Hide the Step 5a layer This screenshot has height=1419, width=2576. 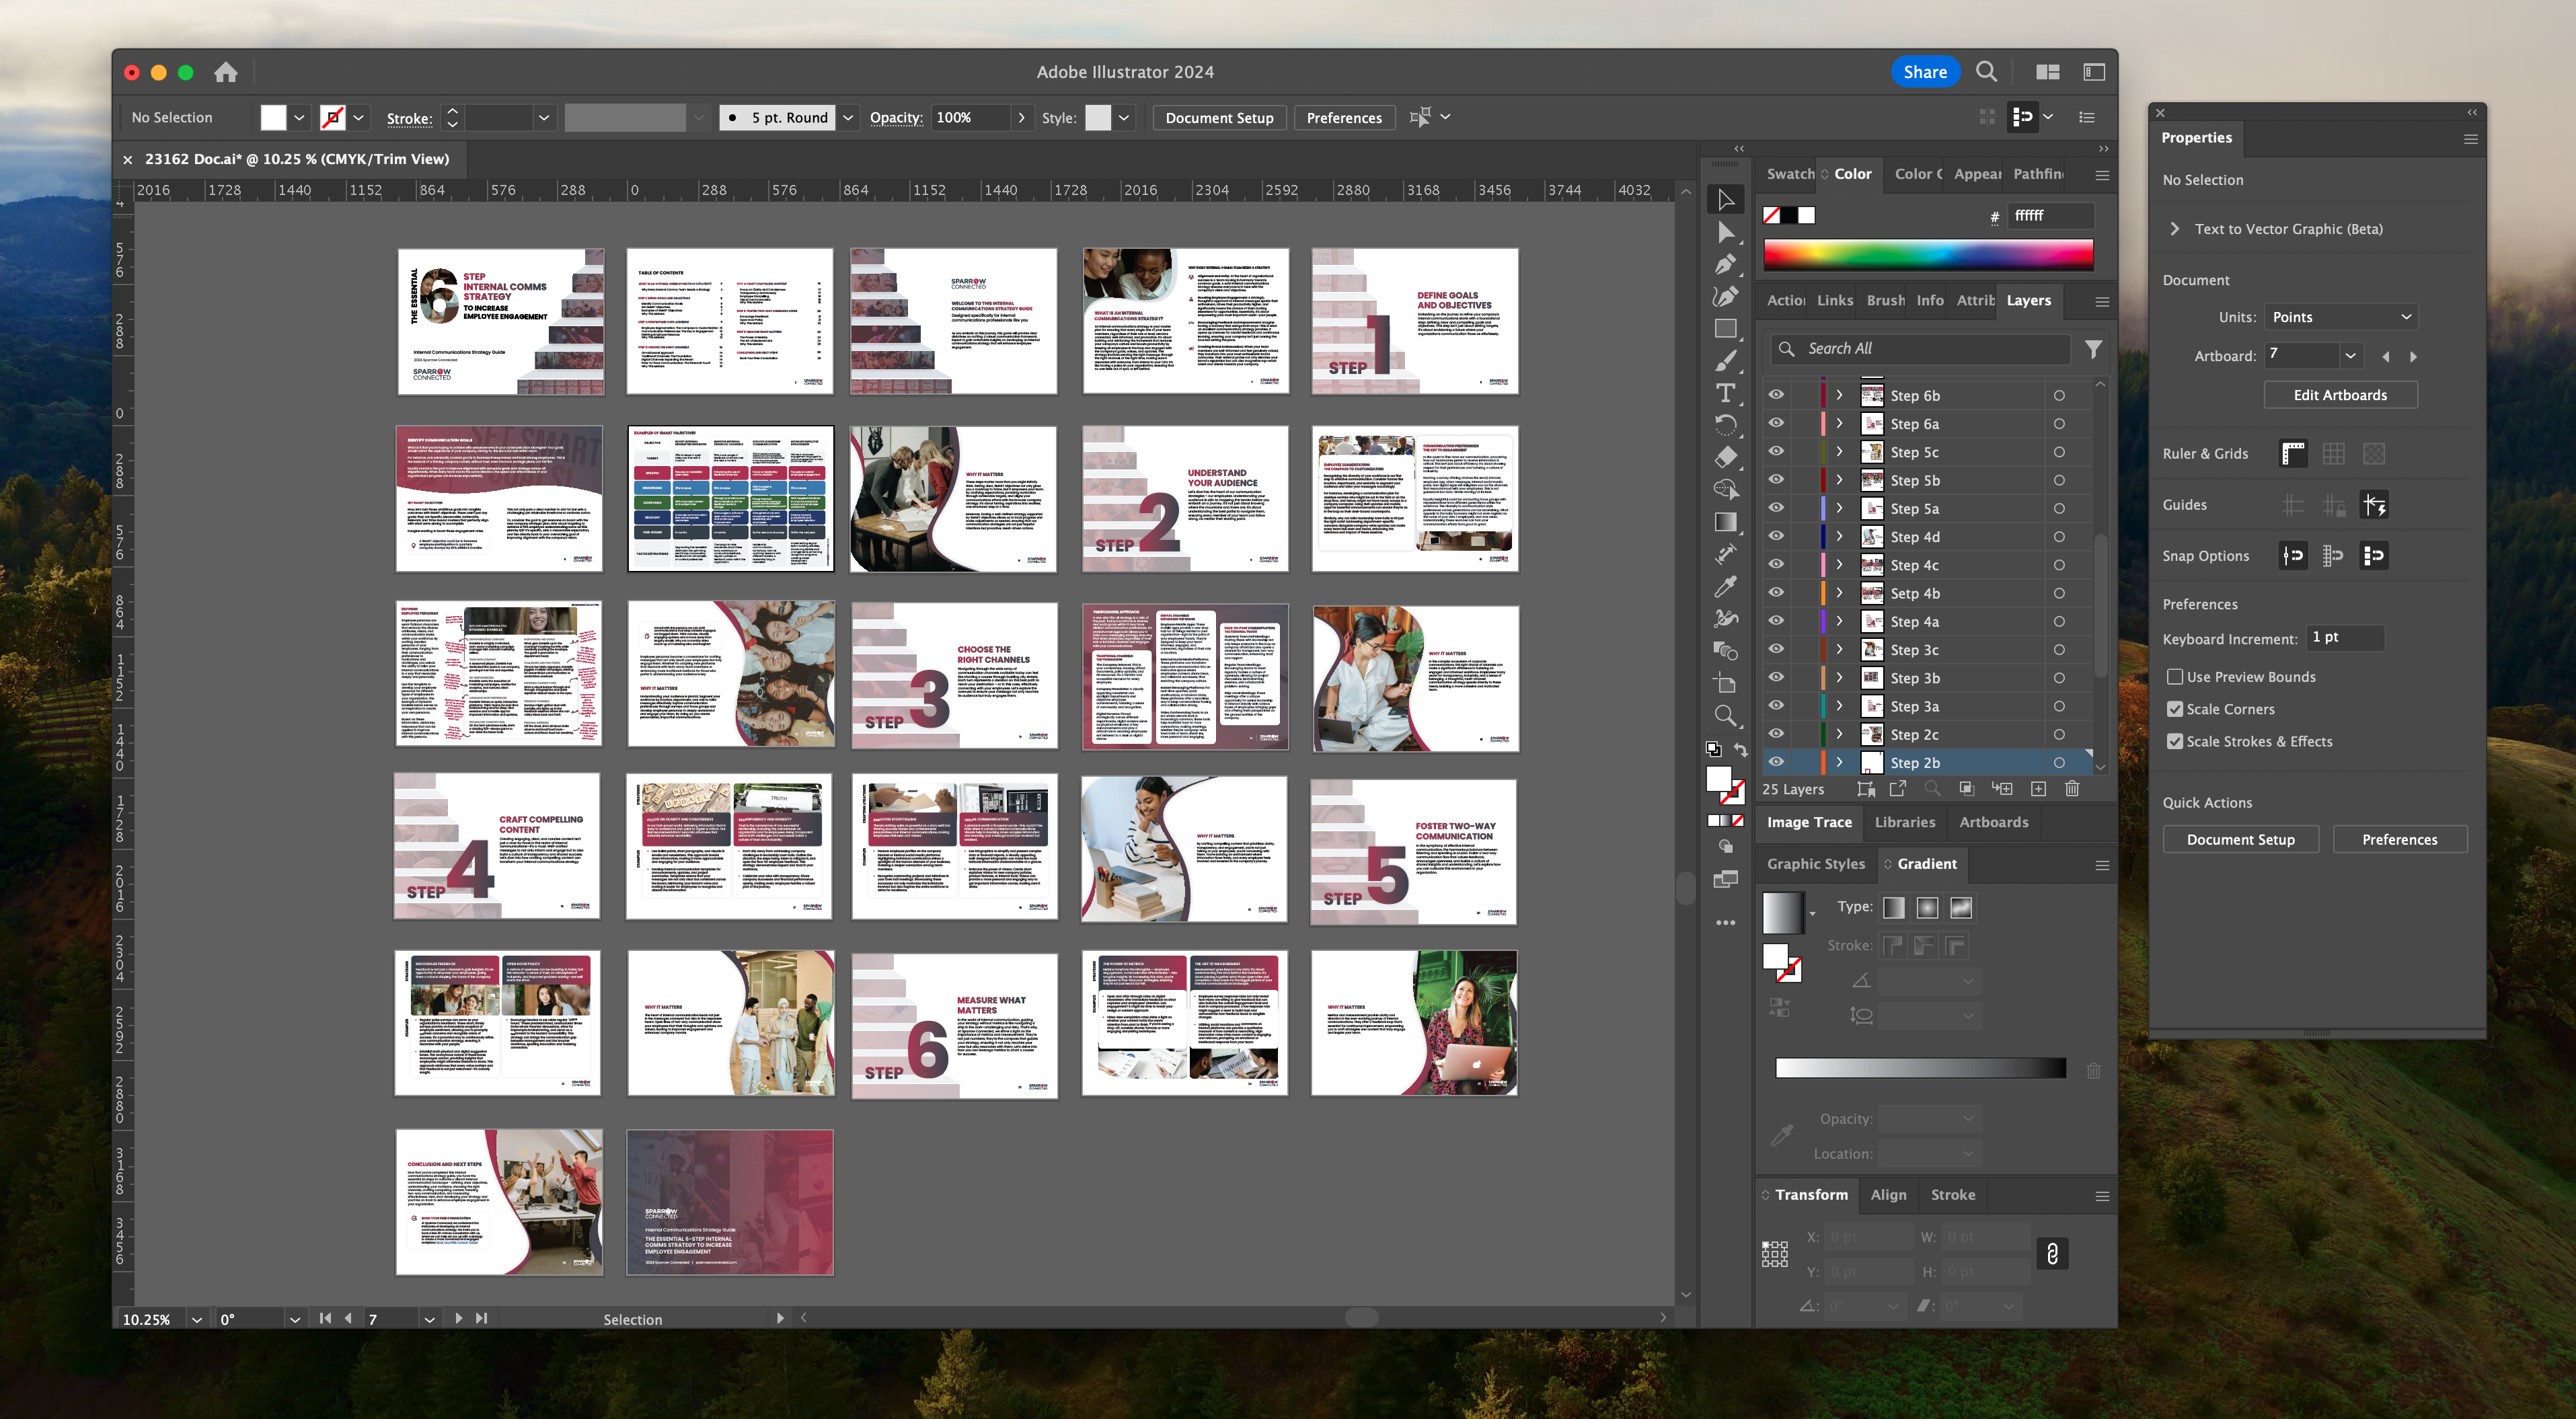(x=1776, y=508)
